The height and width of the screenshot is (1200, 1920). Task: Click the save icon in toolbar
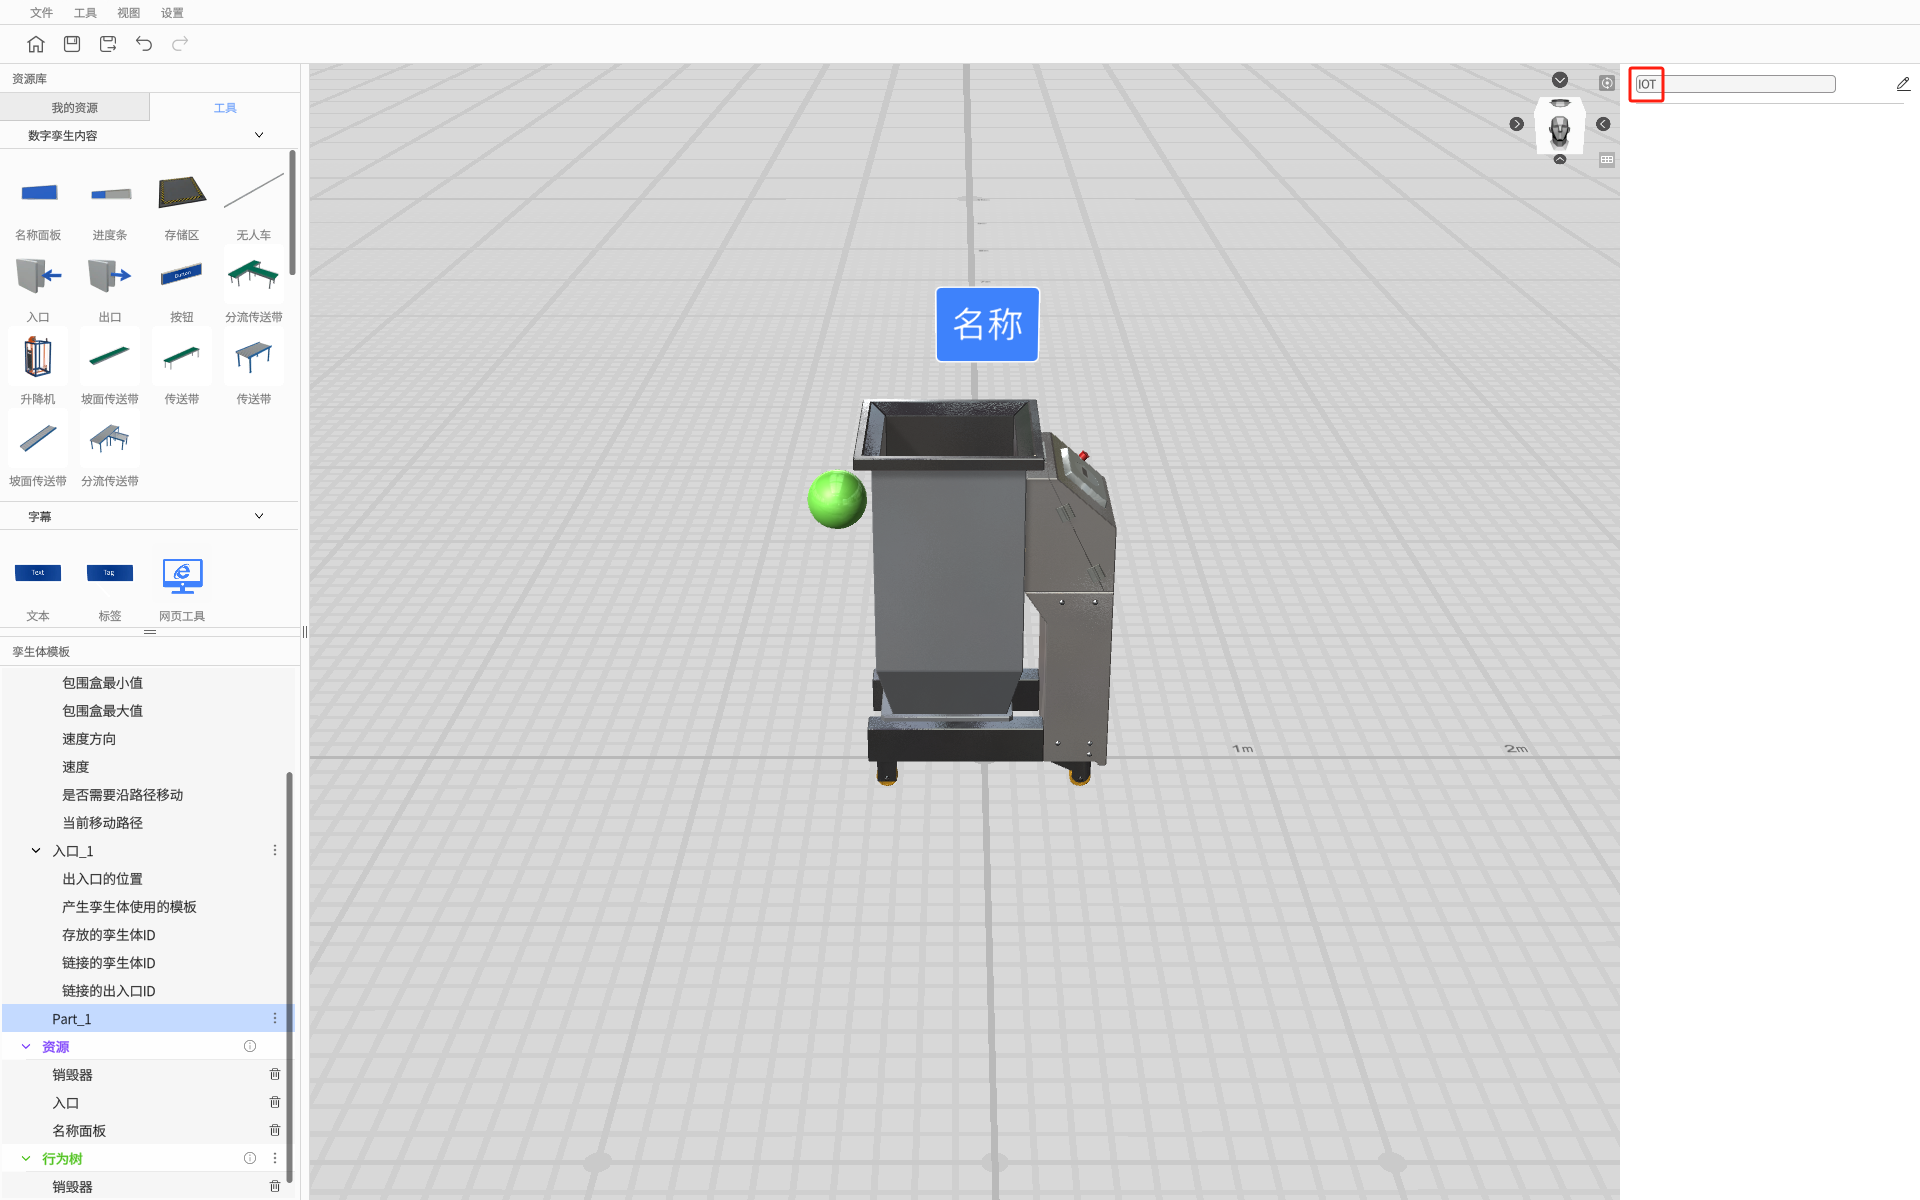pyautogui.click(x=72, y=44)
